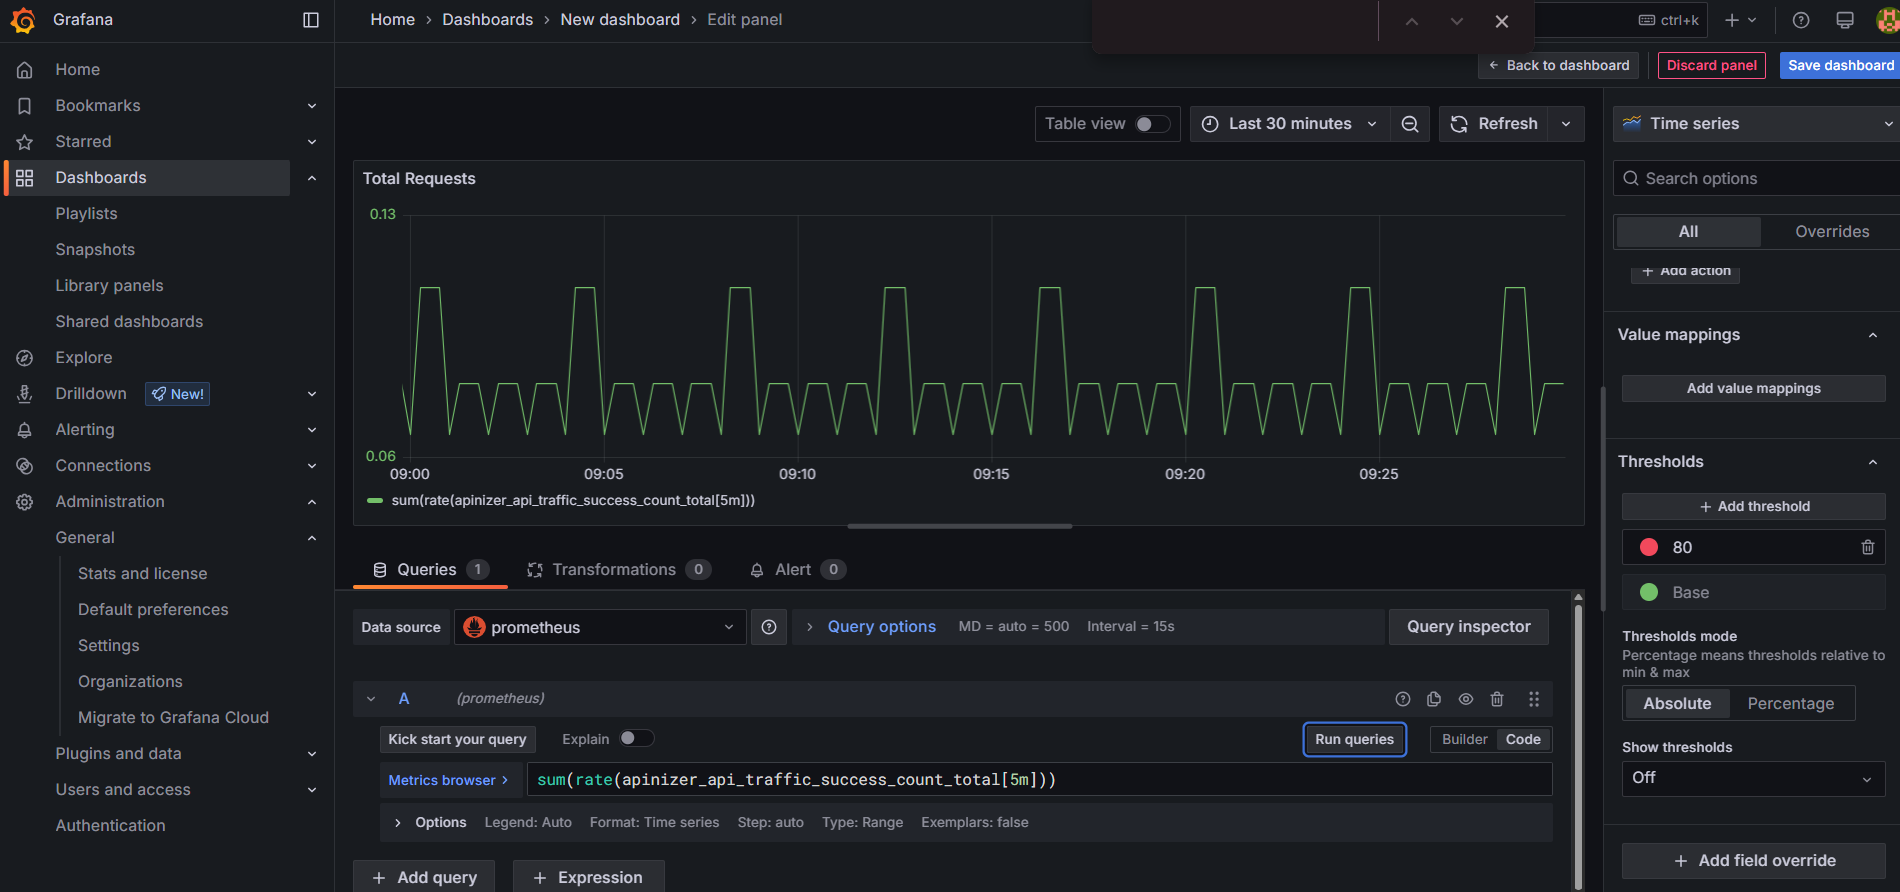Open the Refresh interval dropdown arrow
Screen dimensions: 1900x892
tap(1566, 124)
